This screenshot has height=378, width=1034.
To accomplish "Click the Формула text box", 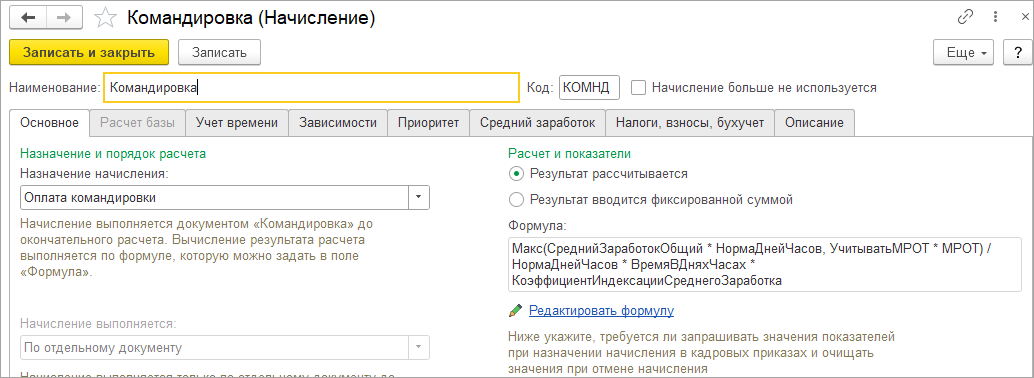I will point(764,265).
